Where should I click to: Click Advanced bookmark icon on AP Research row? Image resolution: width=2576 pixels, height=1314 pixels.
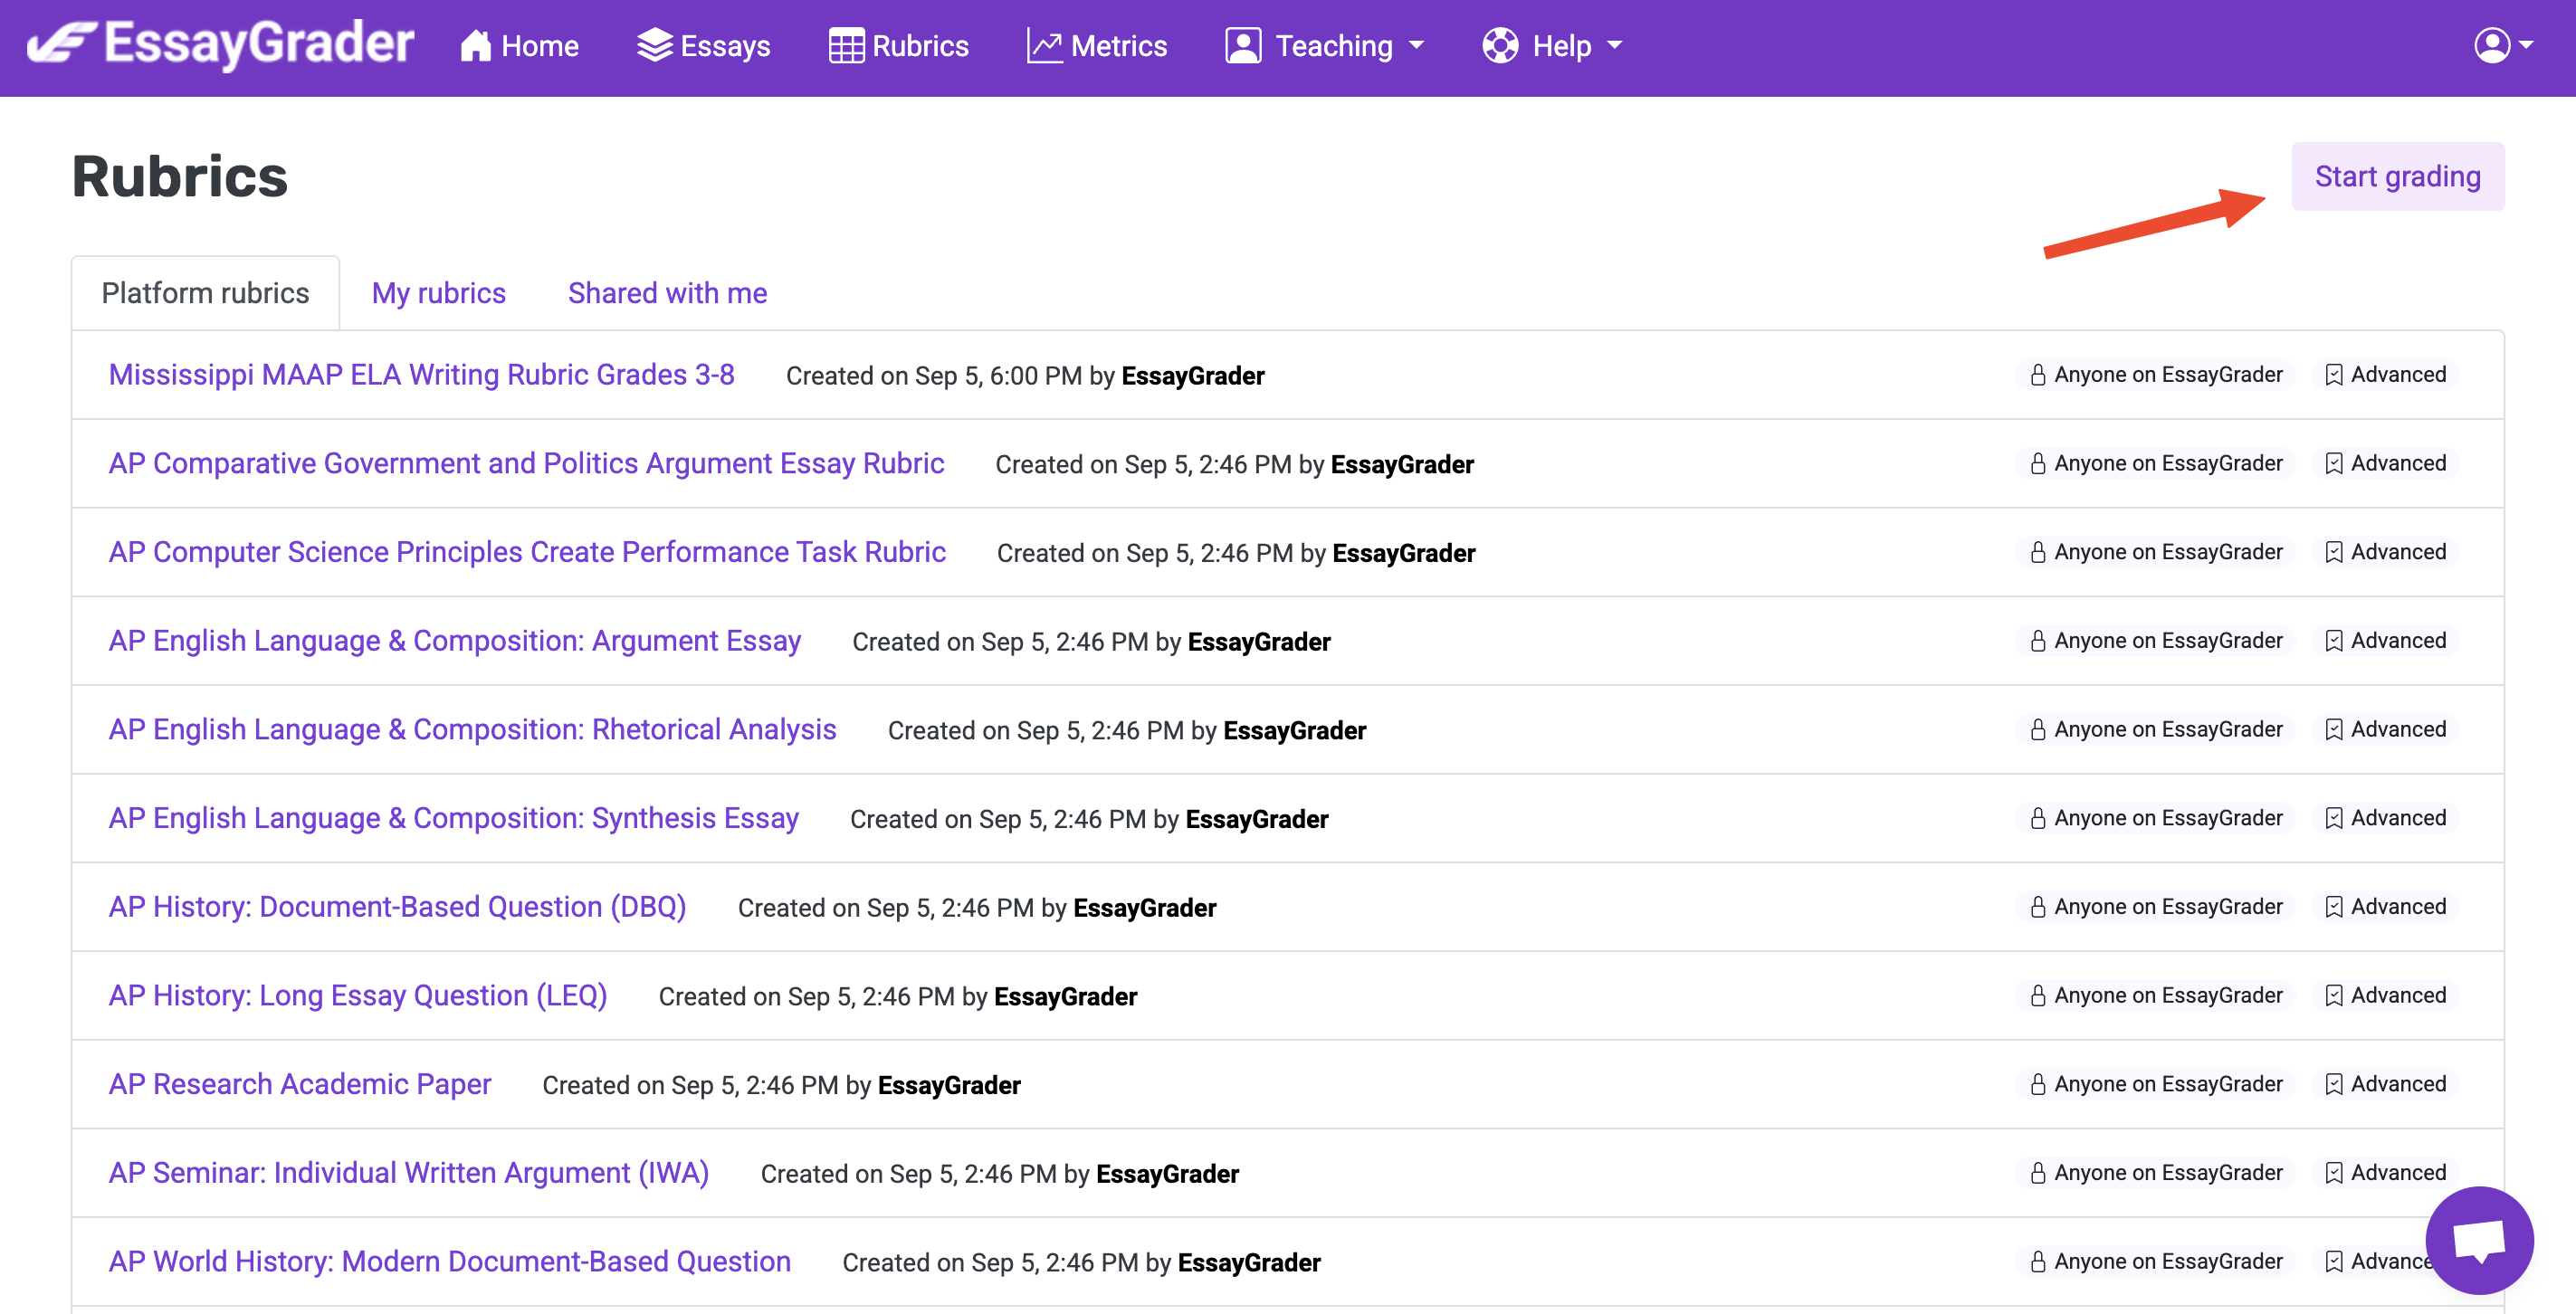[2333, 1084]
